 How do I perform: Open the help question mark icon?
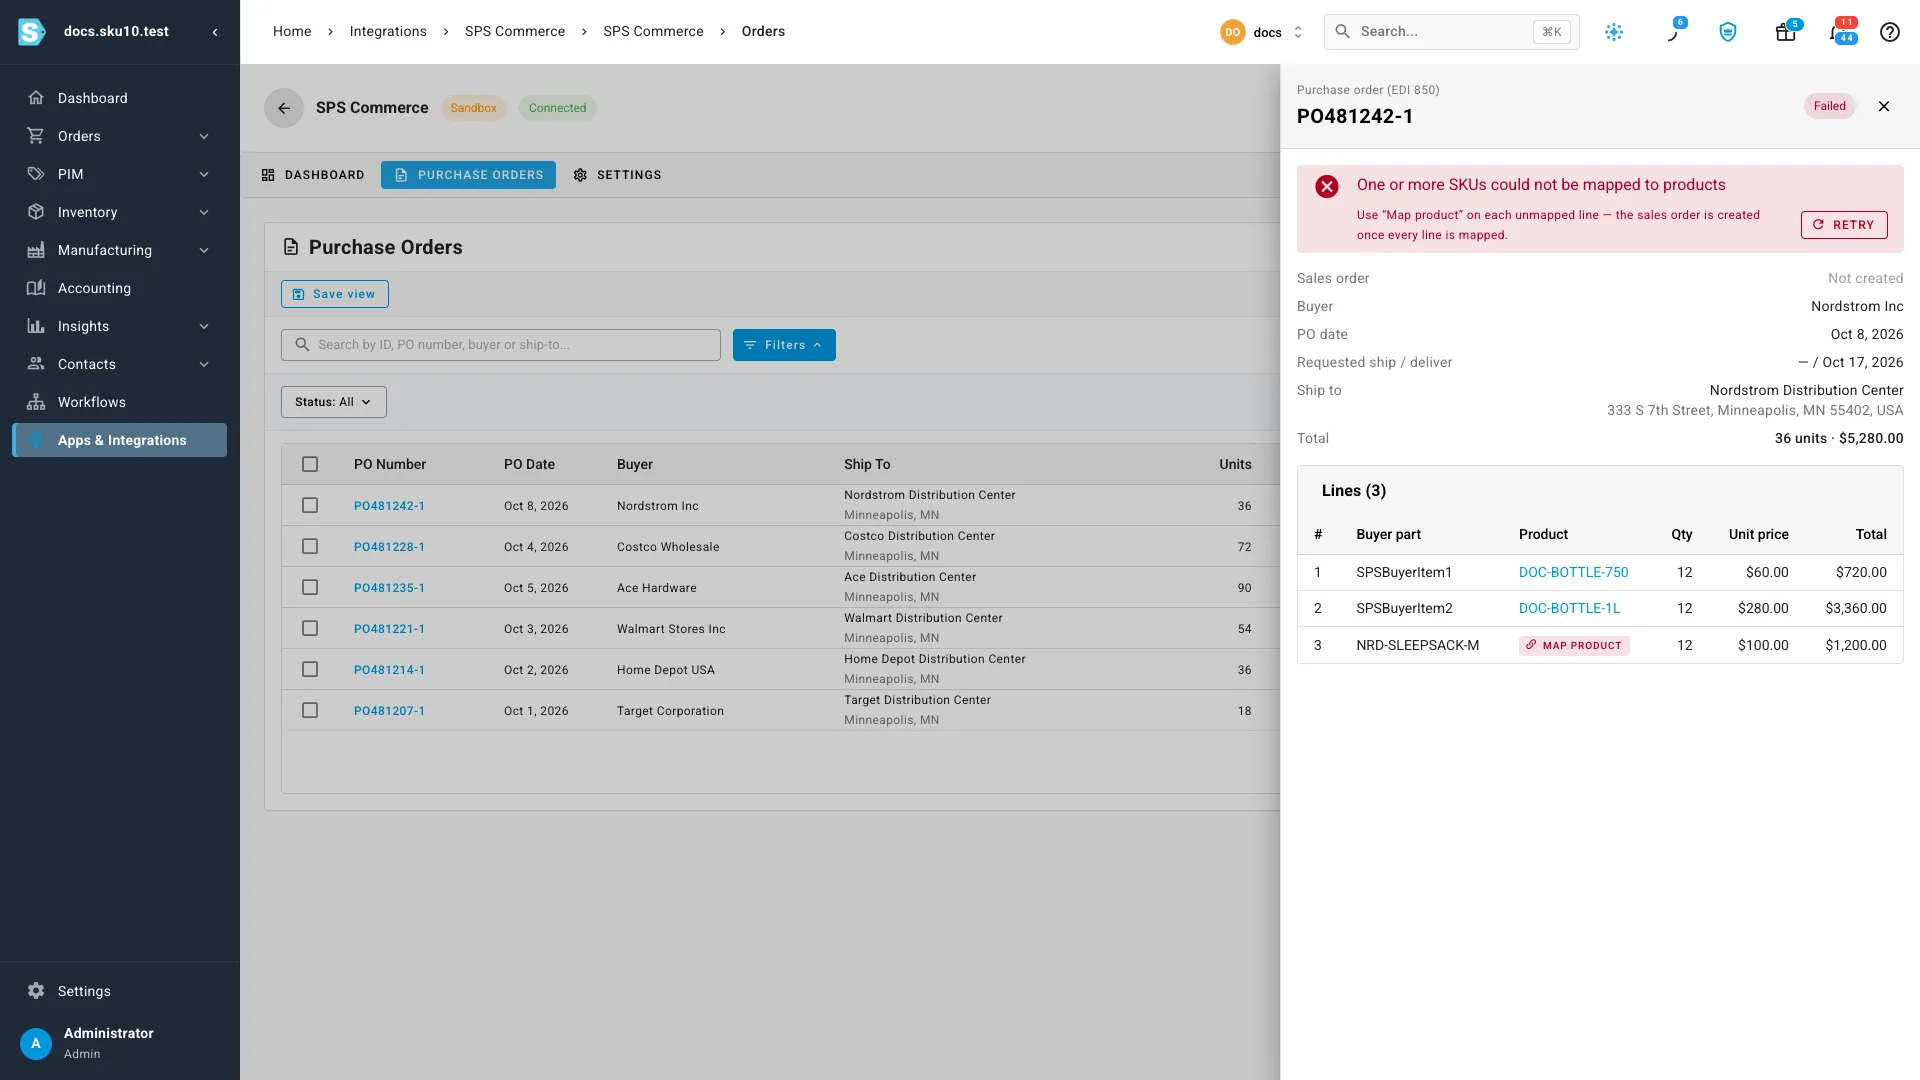pos(1890,32)
